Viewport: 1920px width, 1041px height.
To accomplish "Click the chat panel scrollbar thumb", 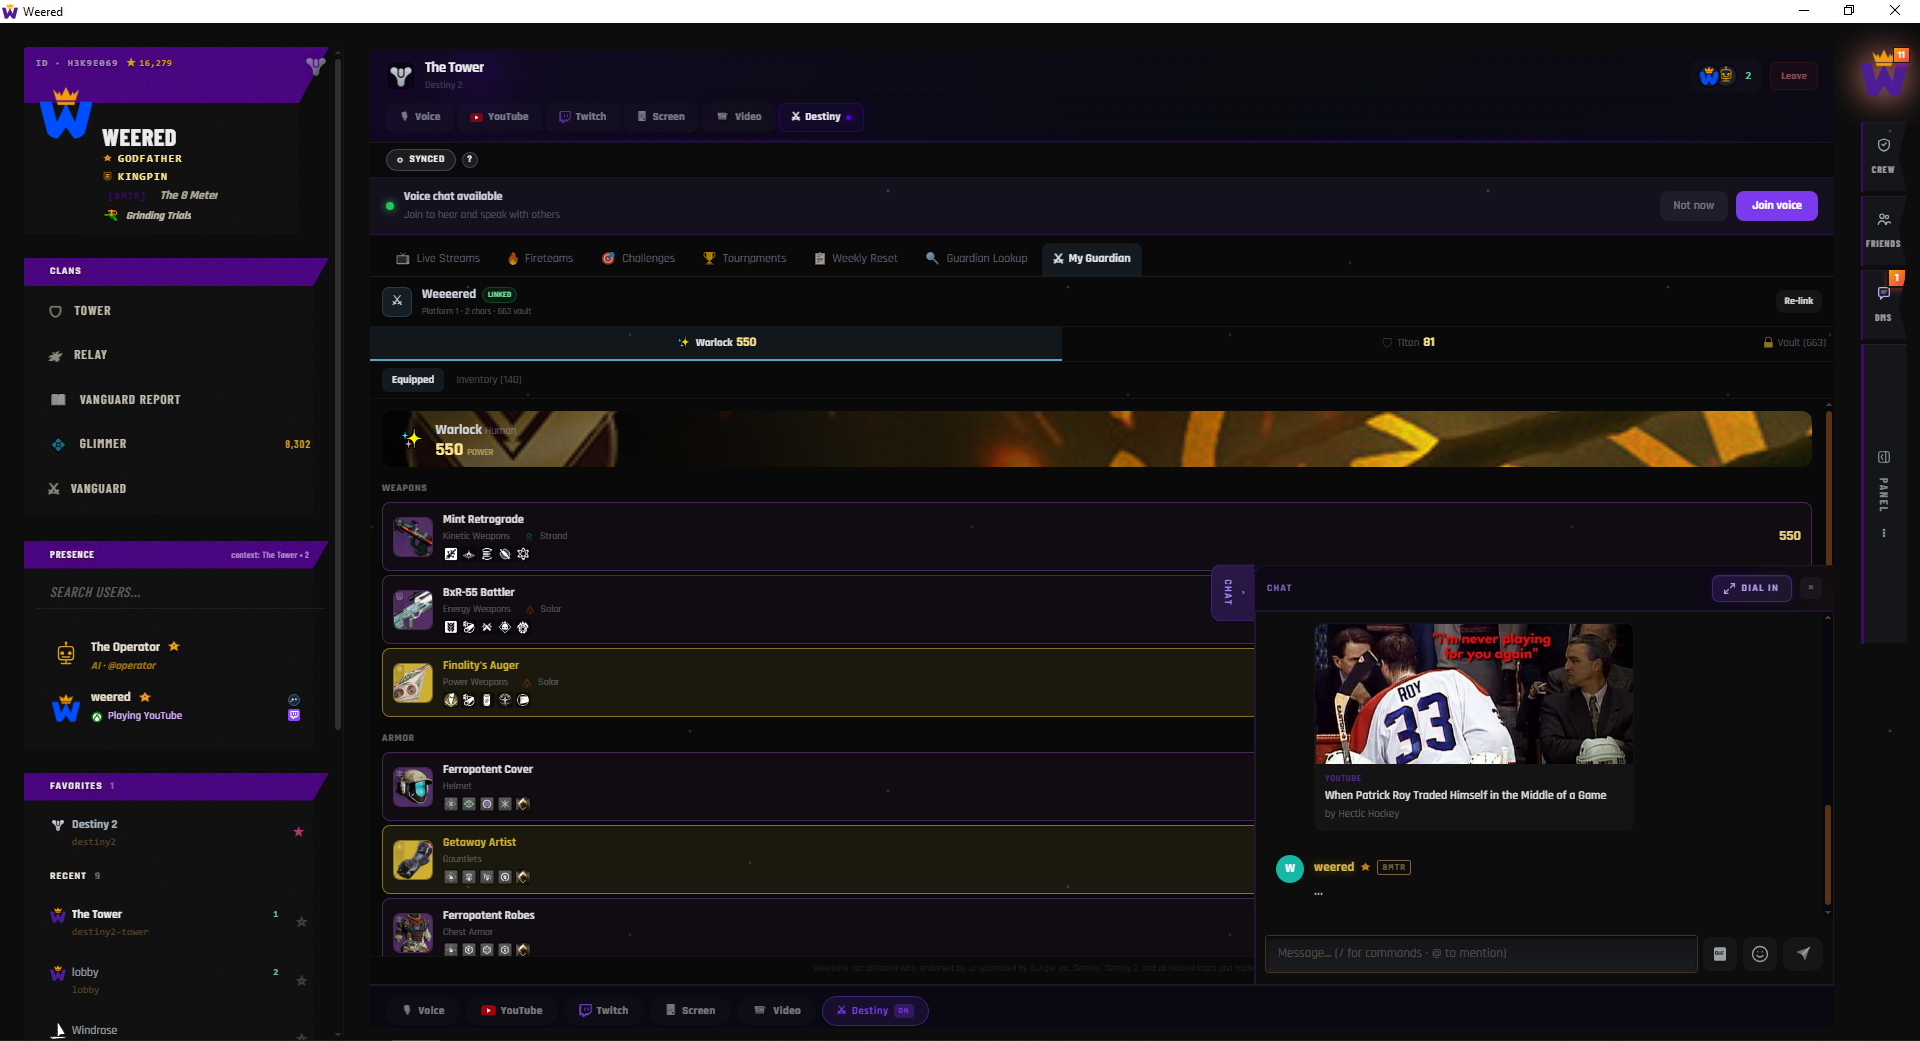I will click(x=1828, y=855).
